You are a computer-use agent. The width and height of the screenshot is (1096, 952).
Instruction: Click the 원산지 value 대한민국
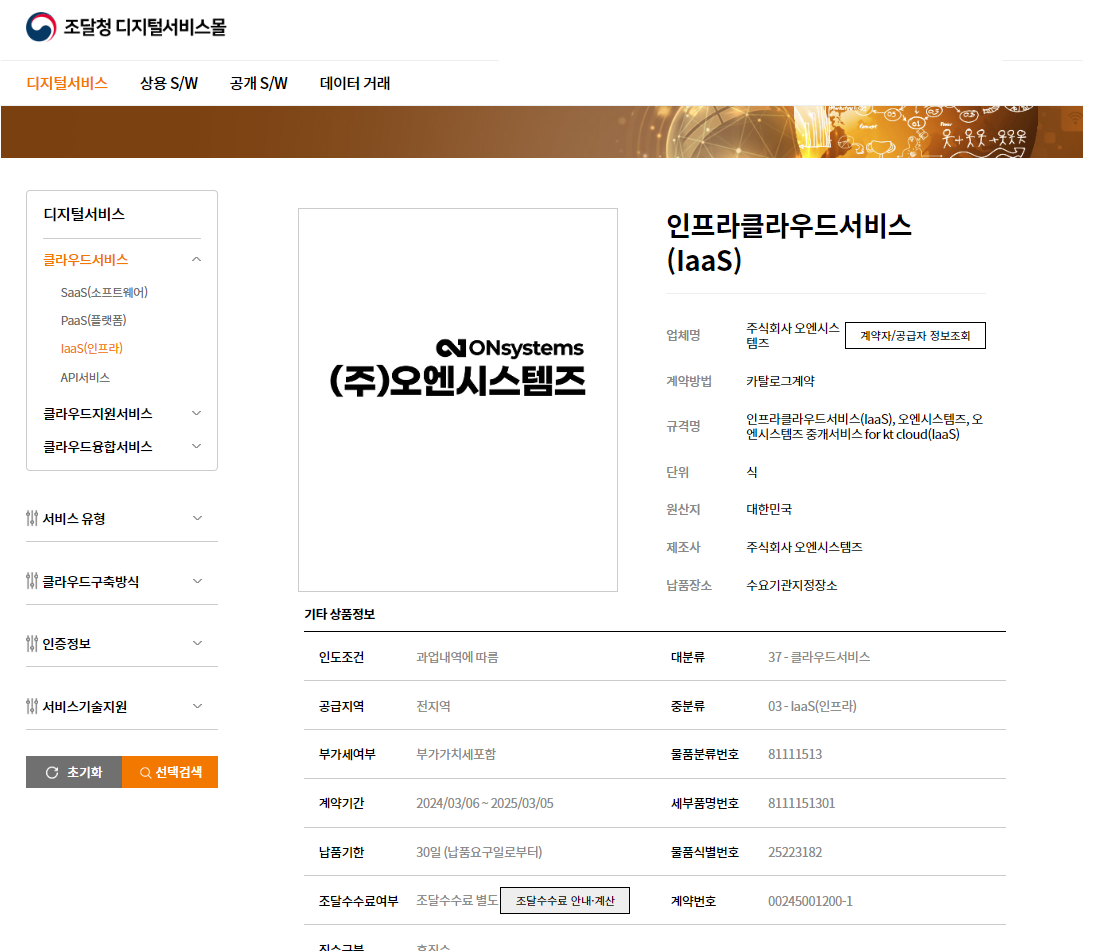(x=769, y=509)
